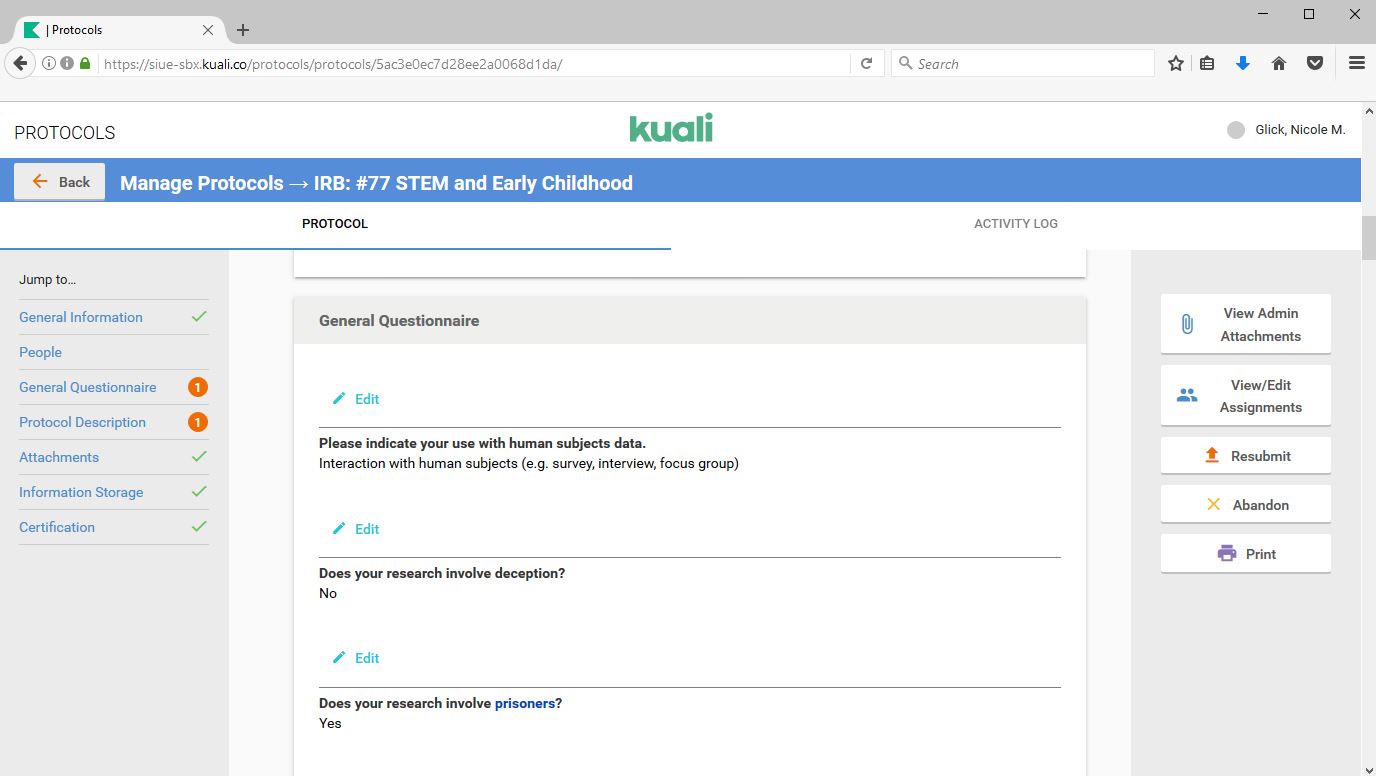This screenshot has height=776, width=1376.
Task: Jump to Protocol Description section
Action: (82, 422)
